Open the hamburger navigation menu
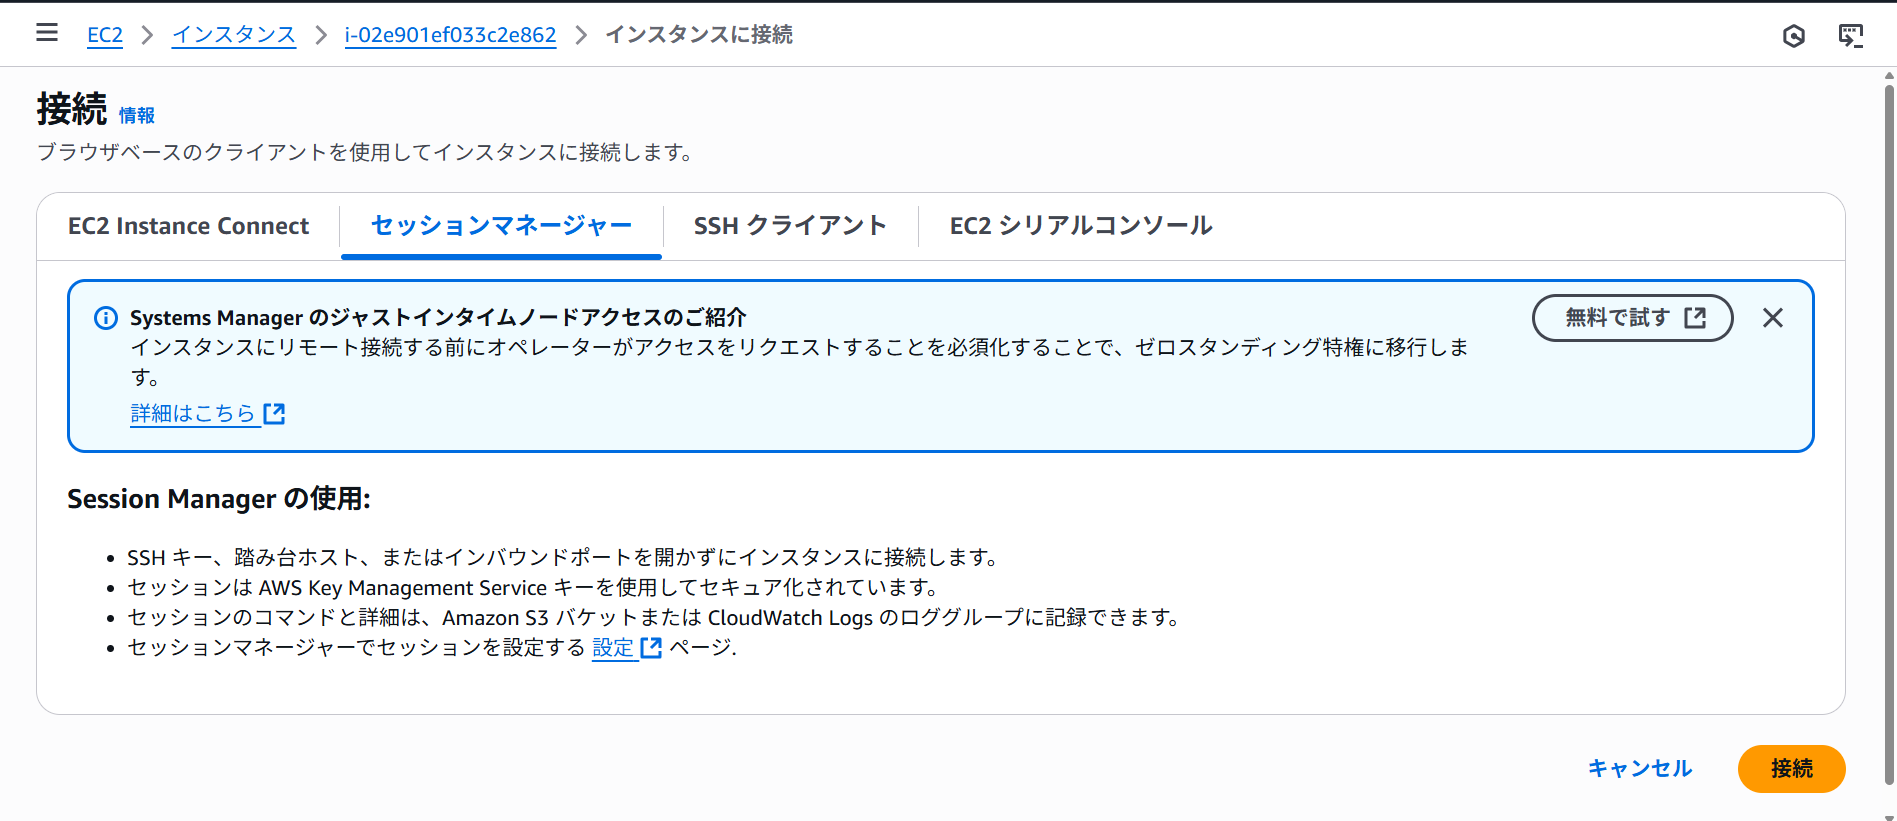The height and width of the screenshot is (821, 1897). (x=47, y=33)
